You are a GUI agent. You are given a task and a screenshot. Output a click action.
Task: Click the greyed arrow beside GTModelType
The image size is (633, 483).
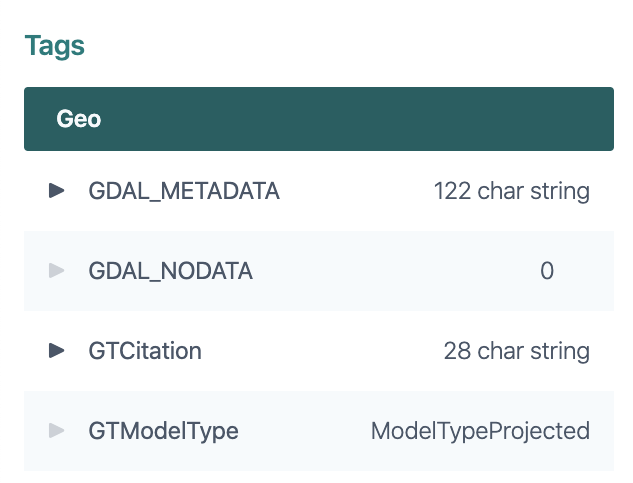(57, 431)
